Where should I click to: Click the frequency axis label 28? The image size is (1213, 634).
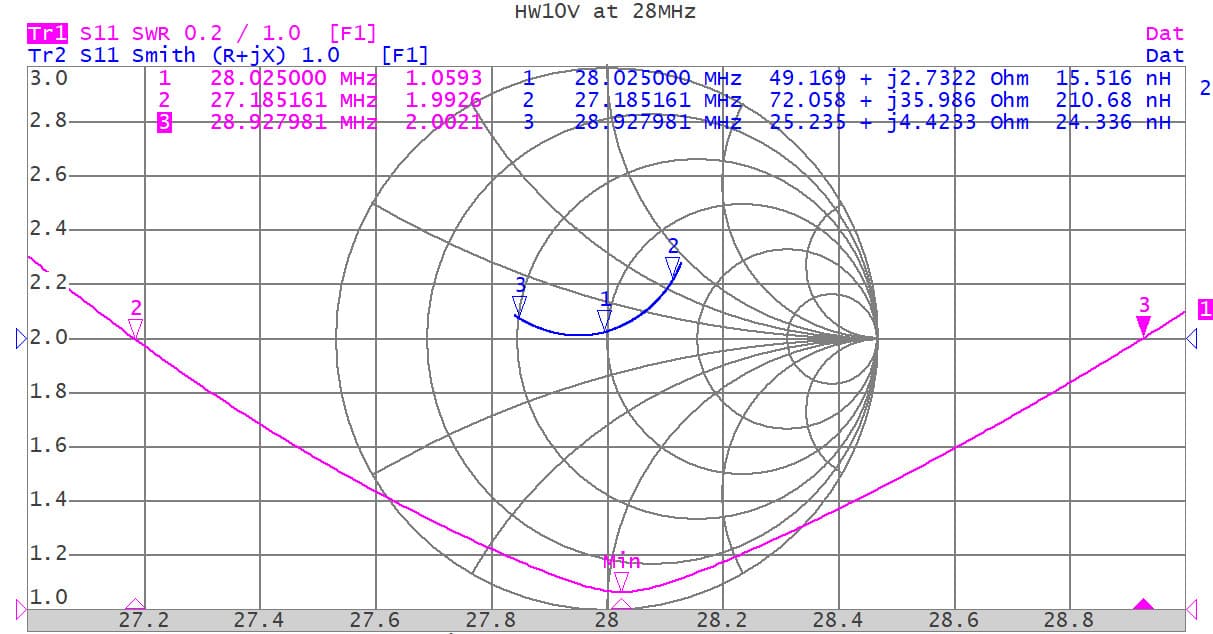click(606, 621)
